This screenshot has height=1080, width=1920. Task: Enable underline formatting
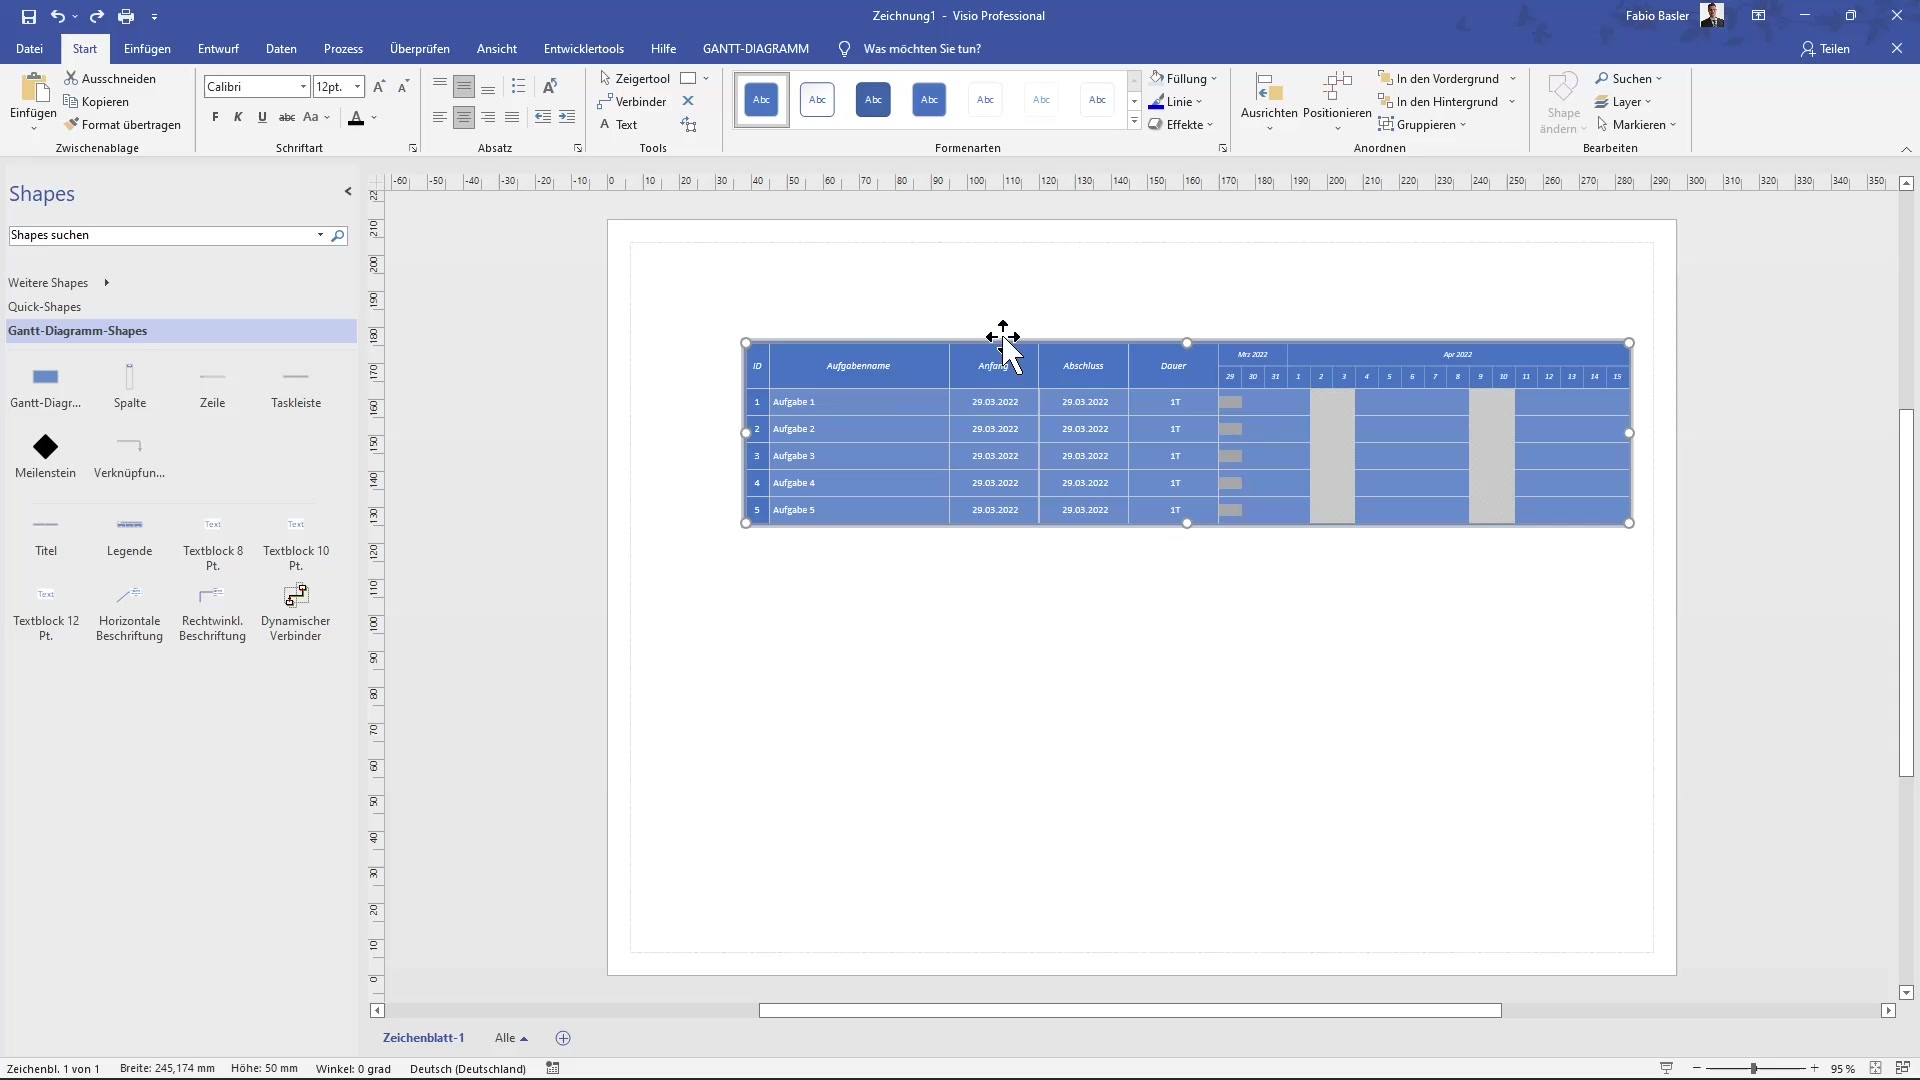tap(262, 117)
